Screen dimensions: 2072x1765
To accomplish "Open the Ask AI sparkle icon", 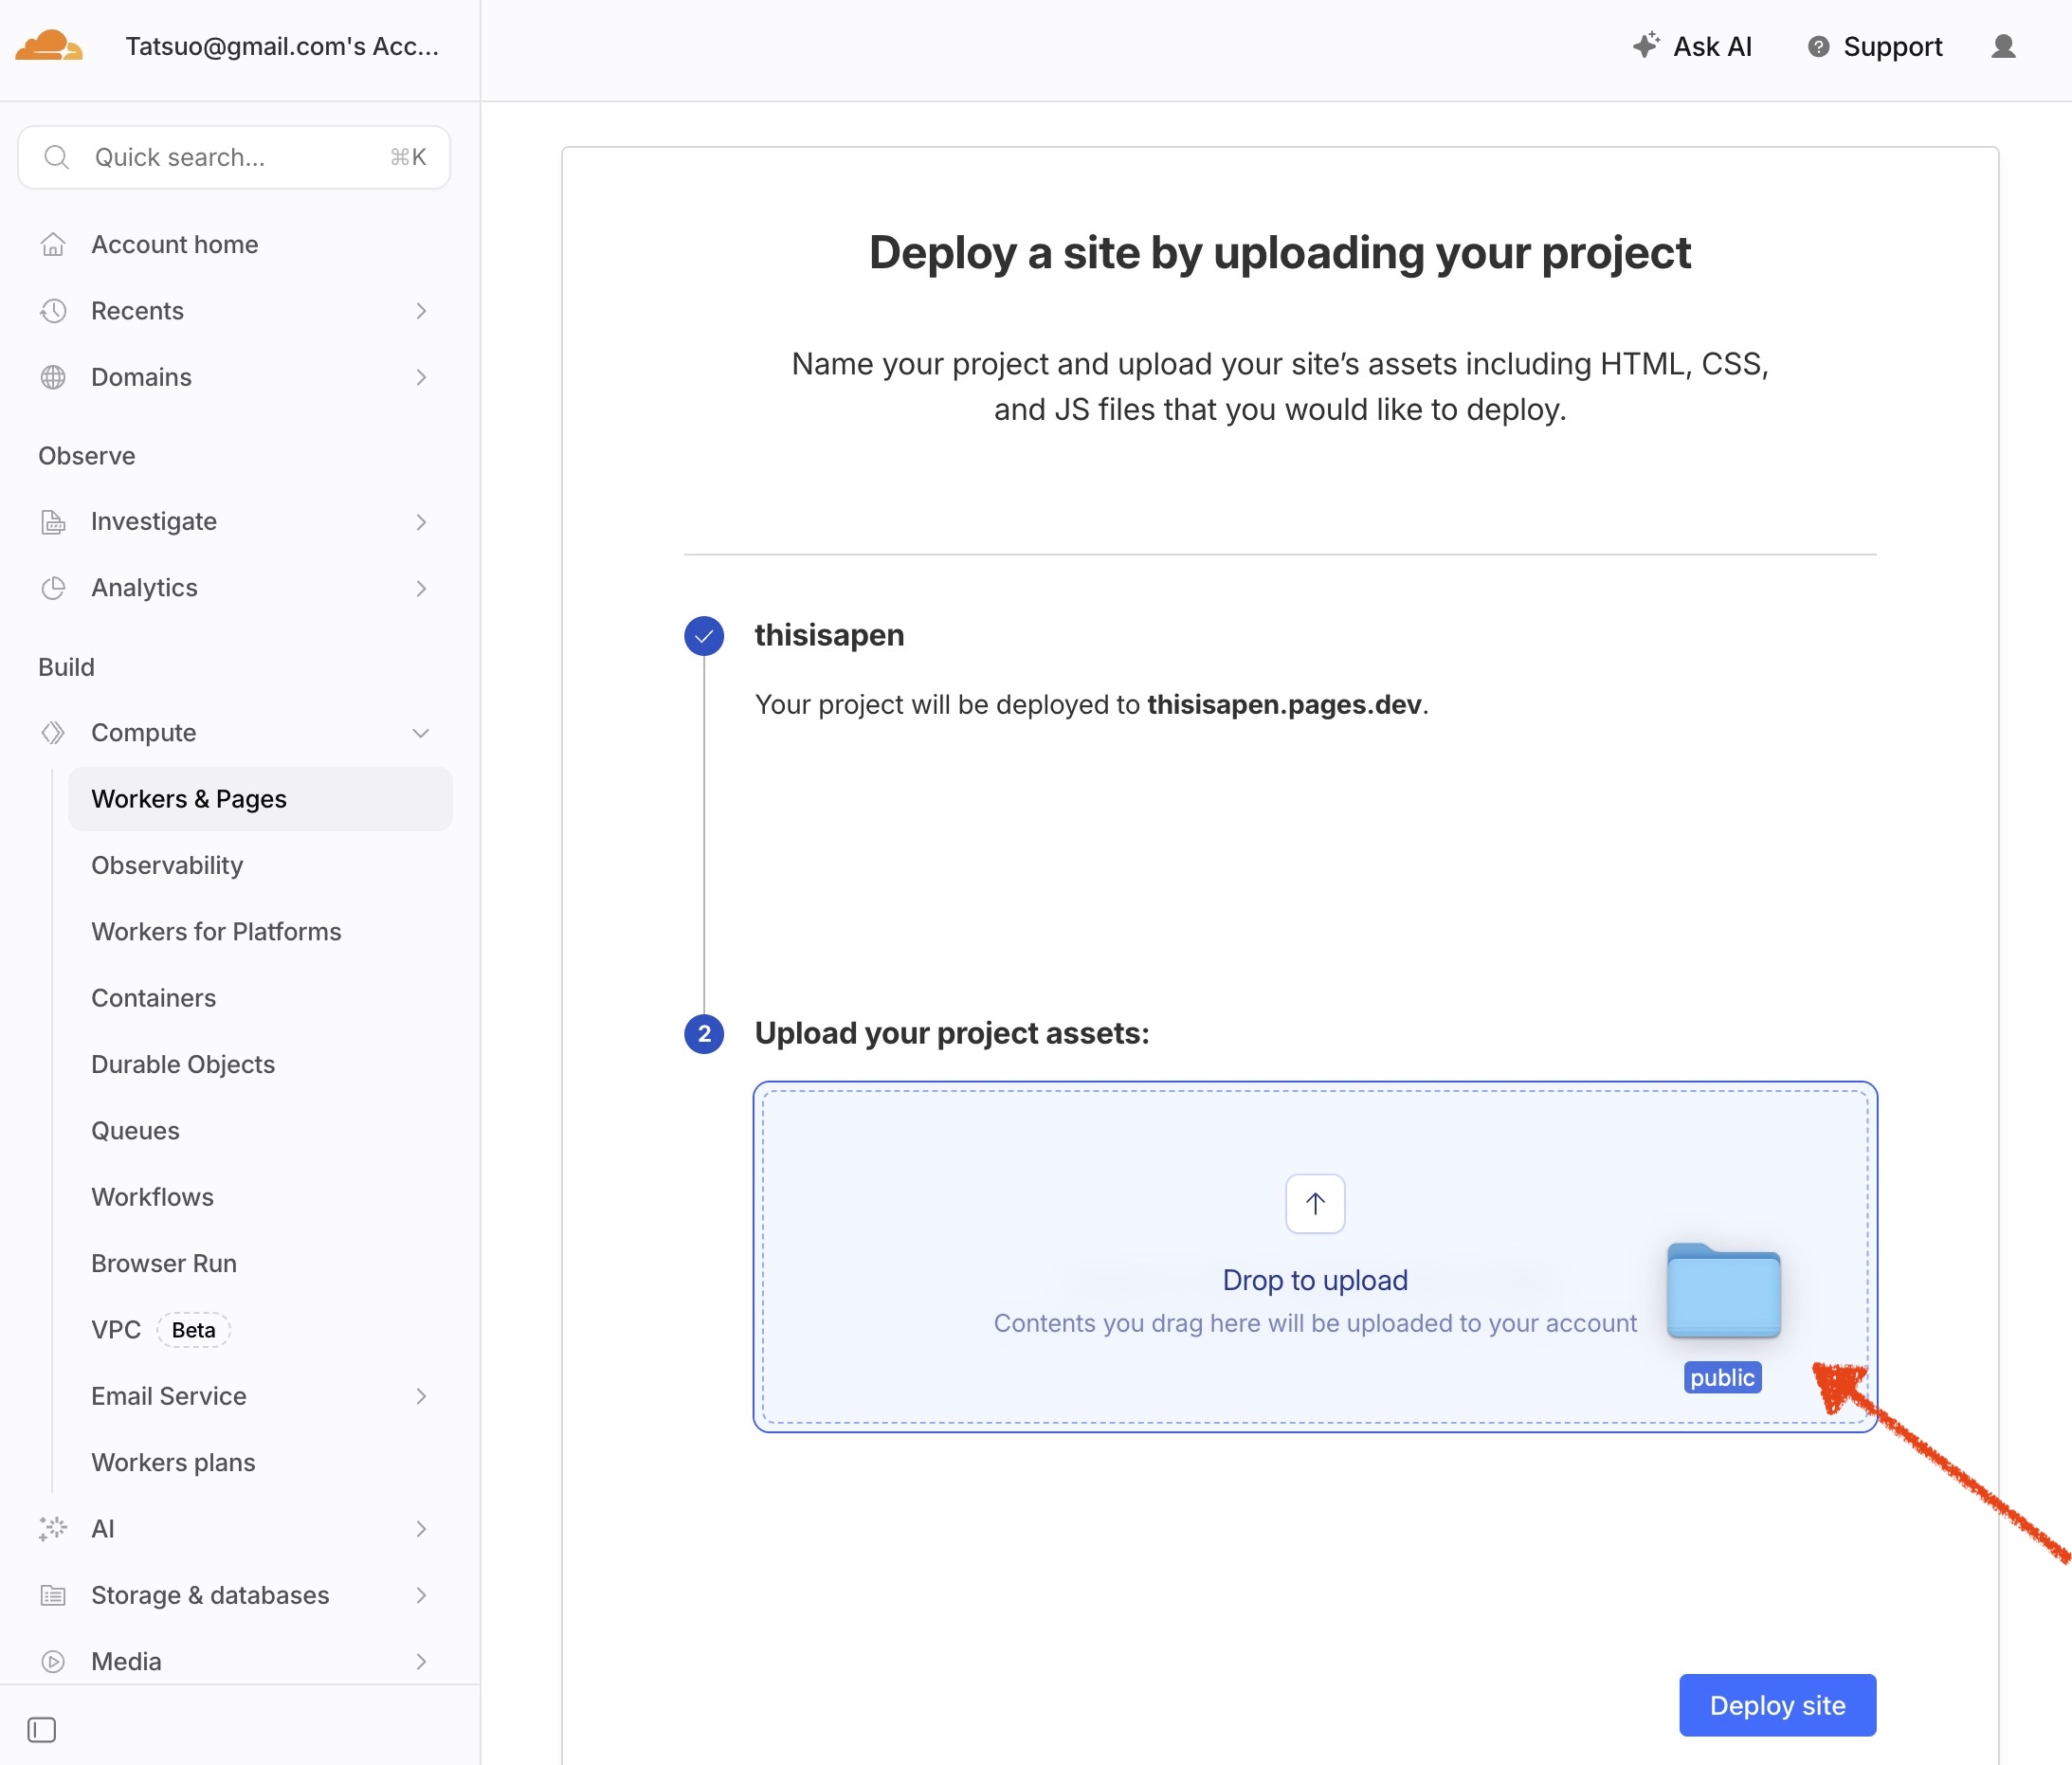I will point(1645,46).
